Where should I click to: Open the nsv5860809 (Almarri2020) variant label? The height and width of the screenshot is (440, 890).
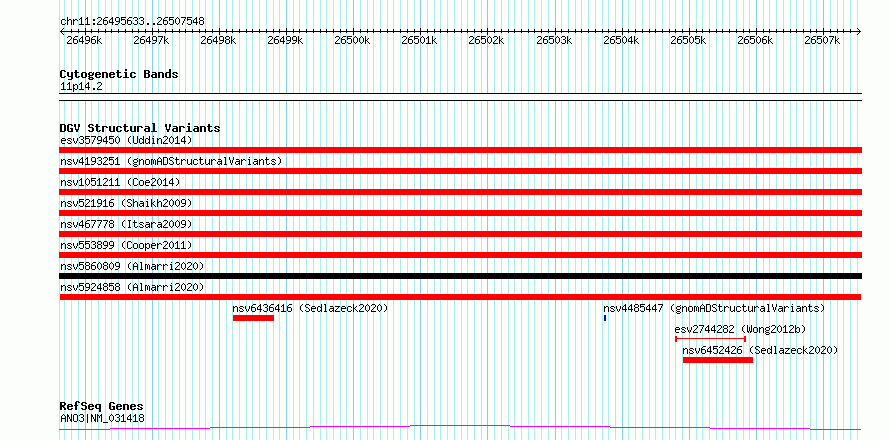coord(132,266)
